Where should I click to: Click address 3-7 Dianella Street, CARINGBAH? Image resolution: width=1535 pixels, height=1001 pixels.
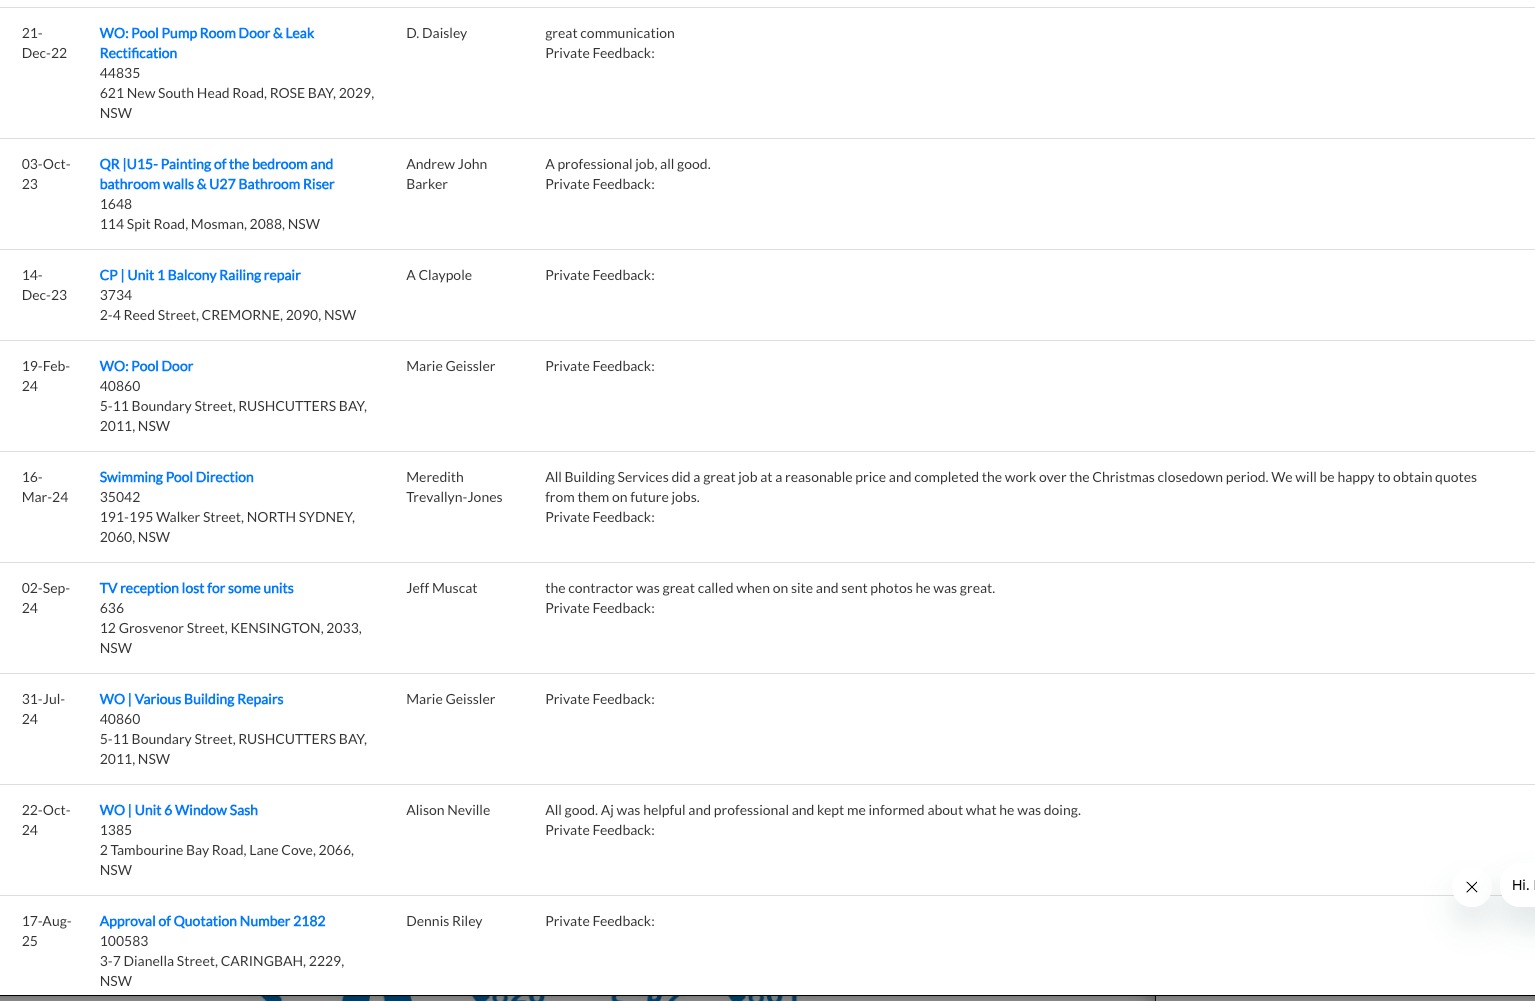click(x=222, y=971)
